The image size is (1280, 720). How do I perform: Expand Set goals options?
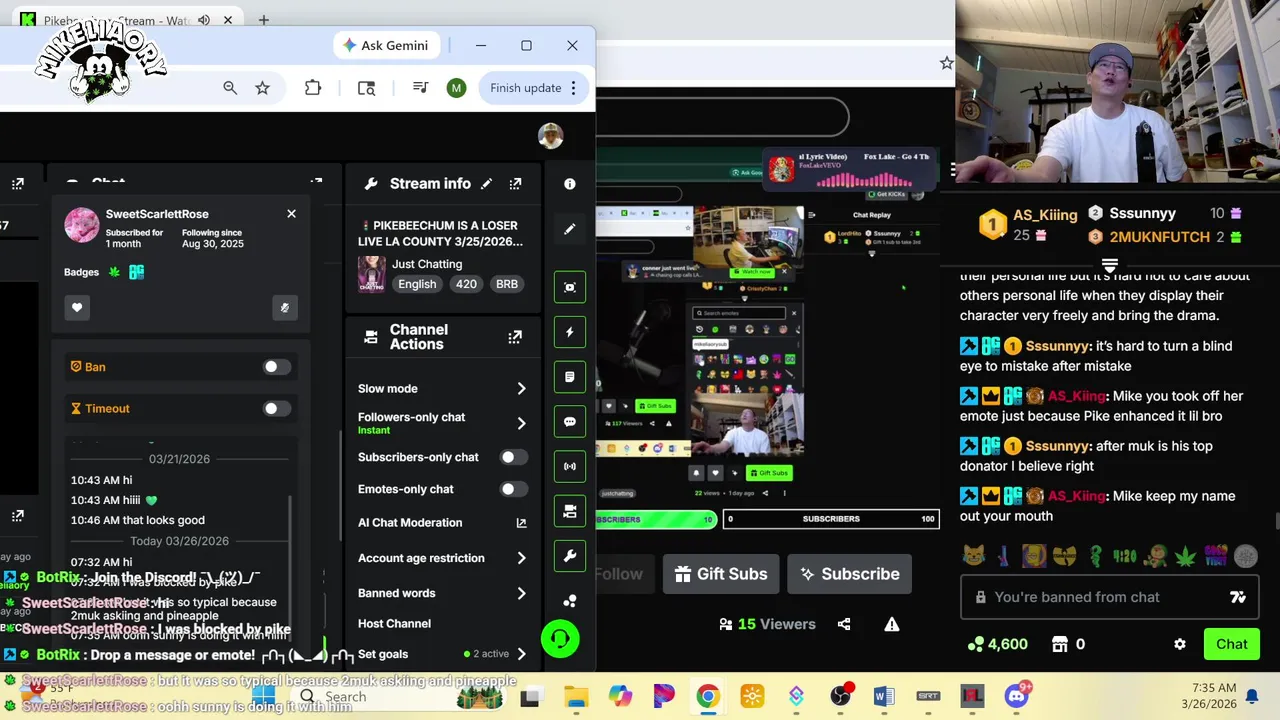[521, 654]
